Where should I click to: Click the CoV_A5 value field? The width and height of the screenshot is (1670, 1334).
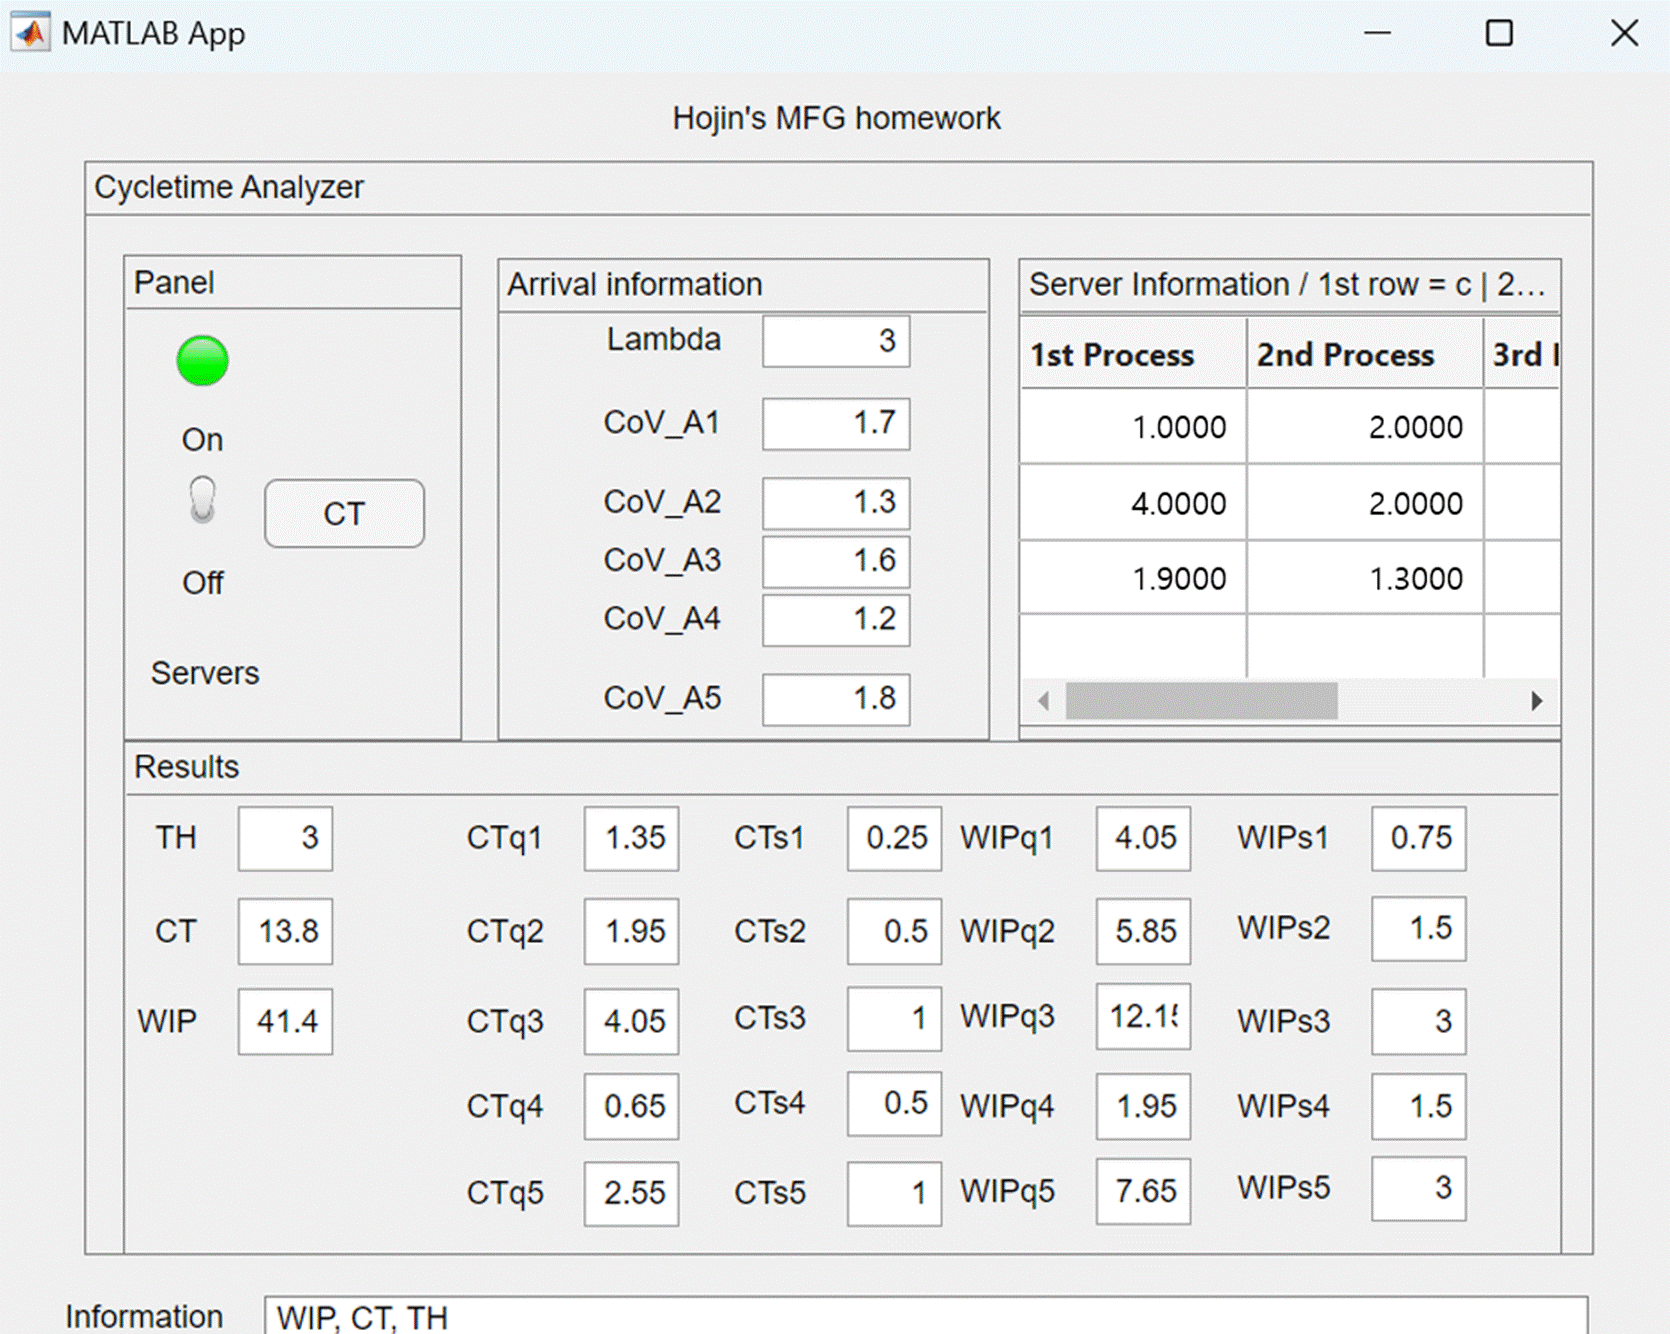(836, 698)
